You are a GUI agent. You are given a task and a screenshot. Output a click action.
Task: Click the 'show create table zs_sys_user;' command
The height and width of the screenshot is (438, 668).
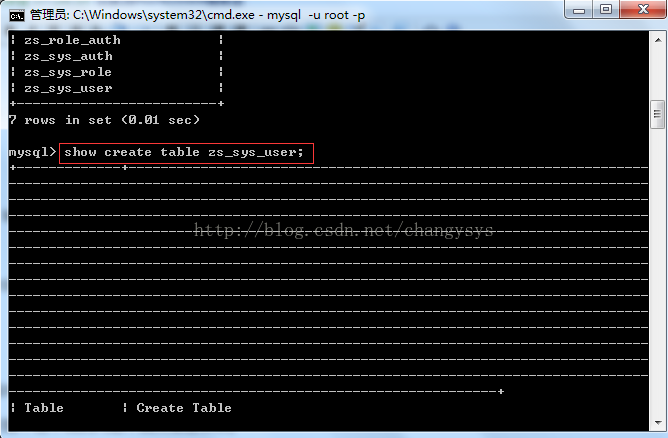[x=184, y=153]
